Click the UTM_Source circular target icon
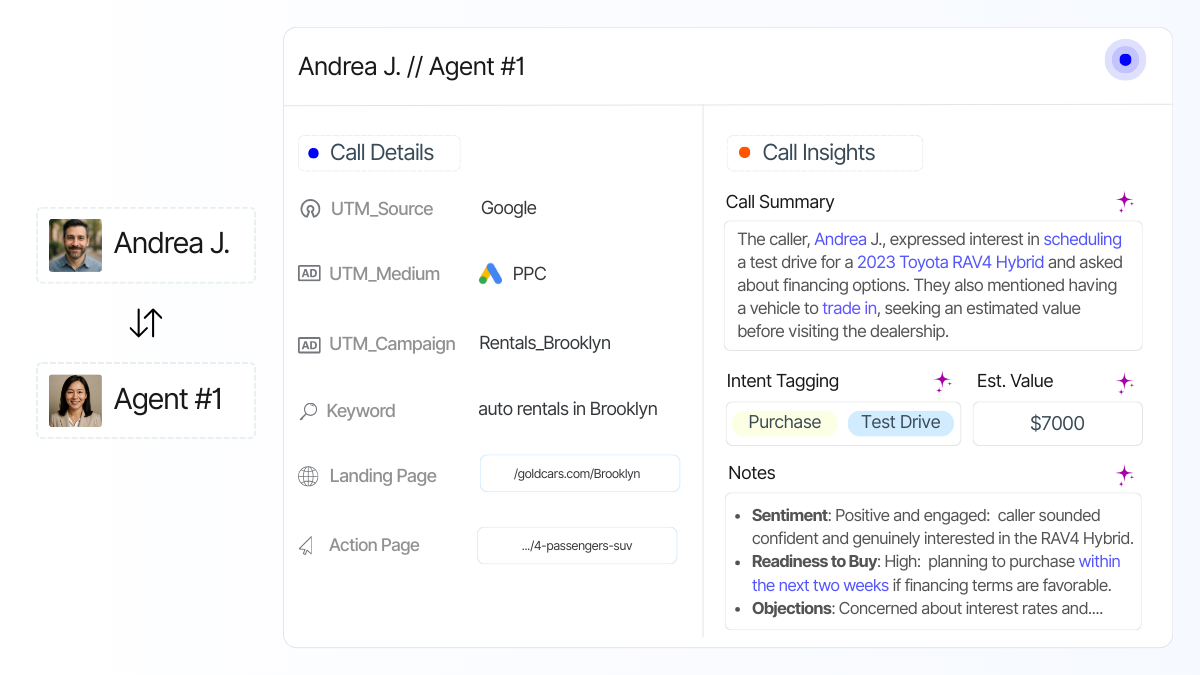The height and width of the screenshot is (675, 1200). [x=310, y=208]
